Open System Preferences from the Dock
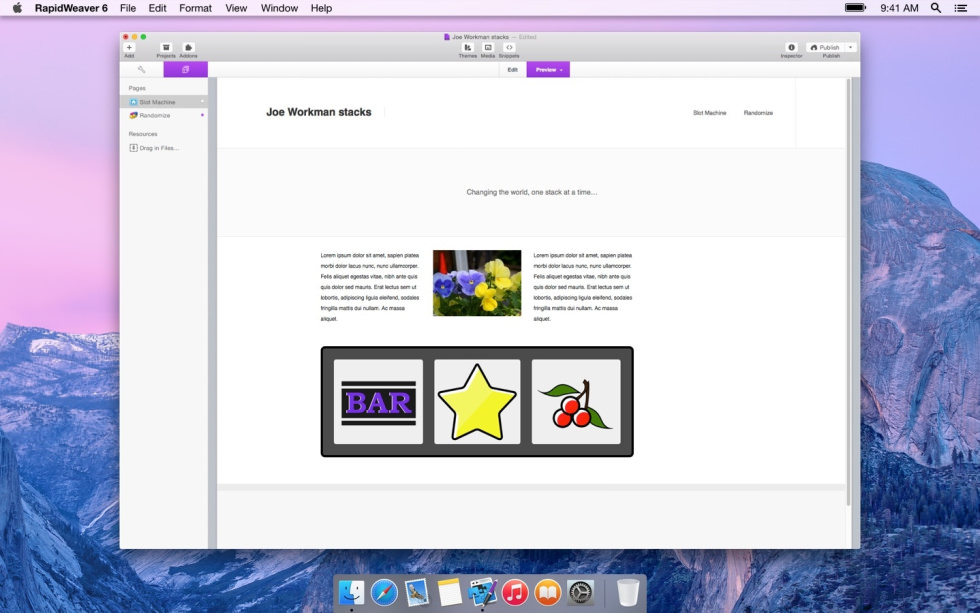The width and height of the screenshot is (980, 613). [580, 592]
